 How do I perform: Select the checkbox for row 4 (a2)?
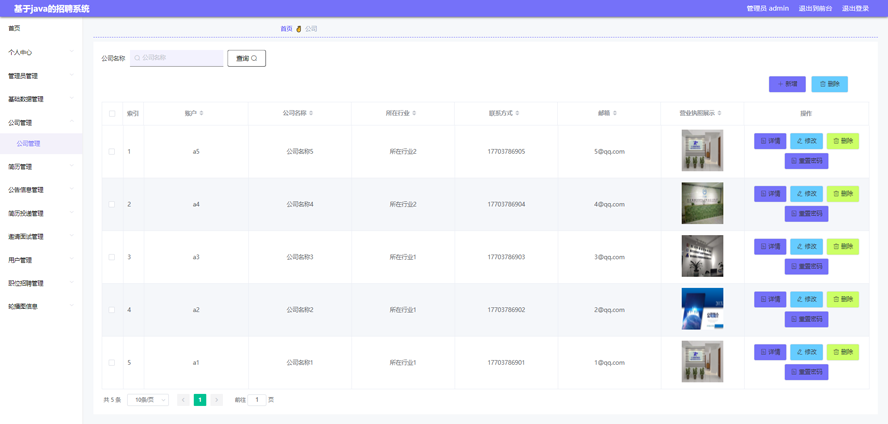click(112, 310)
